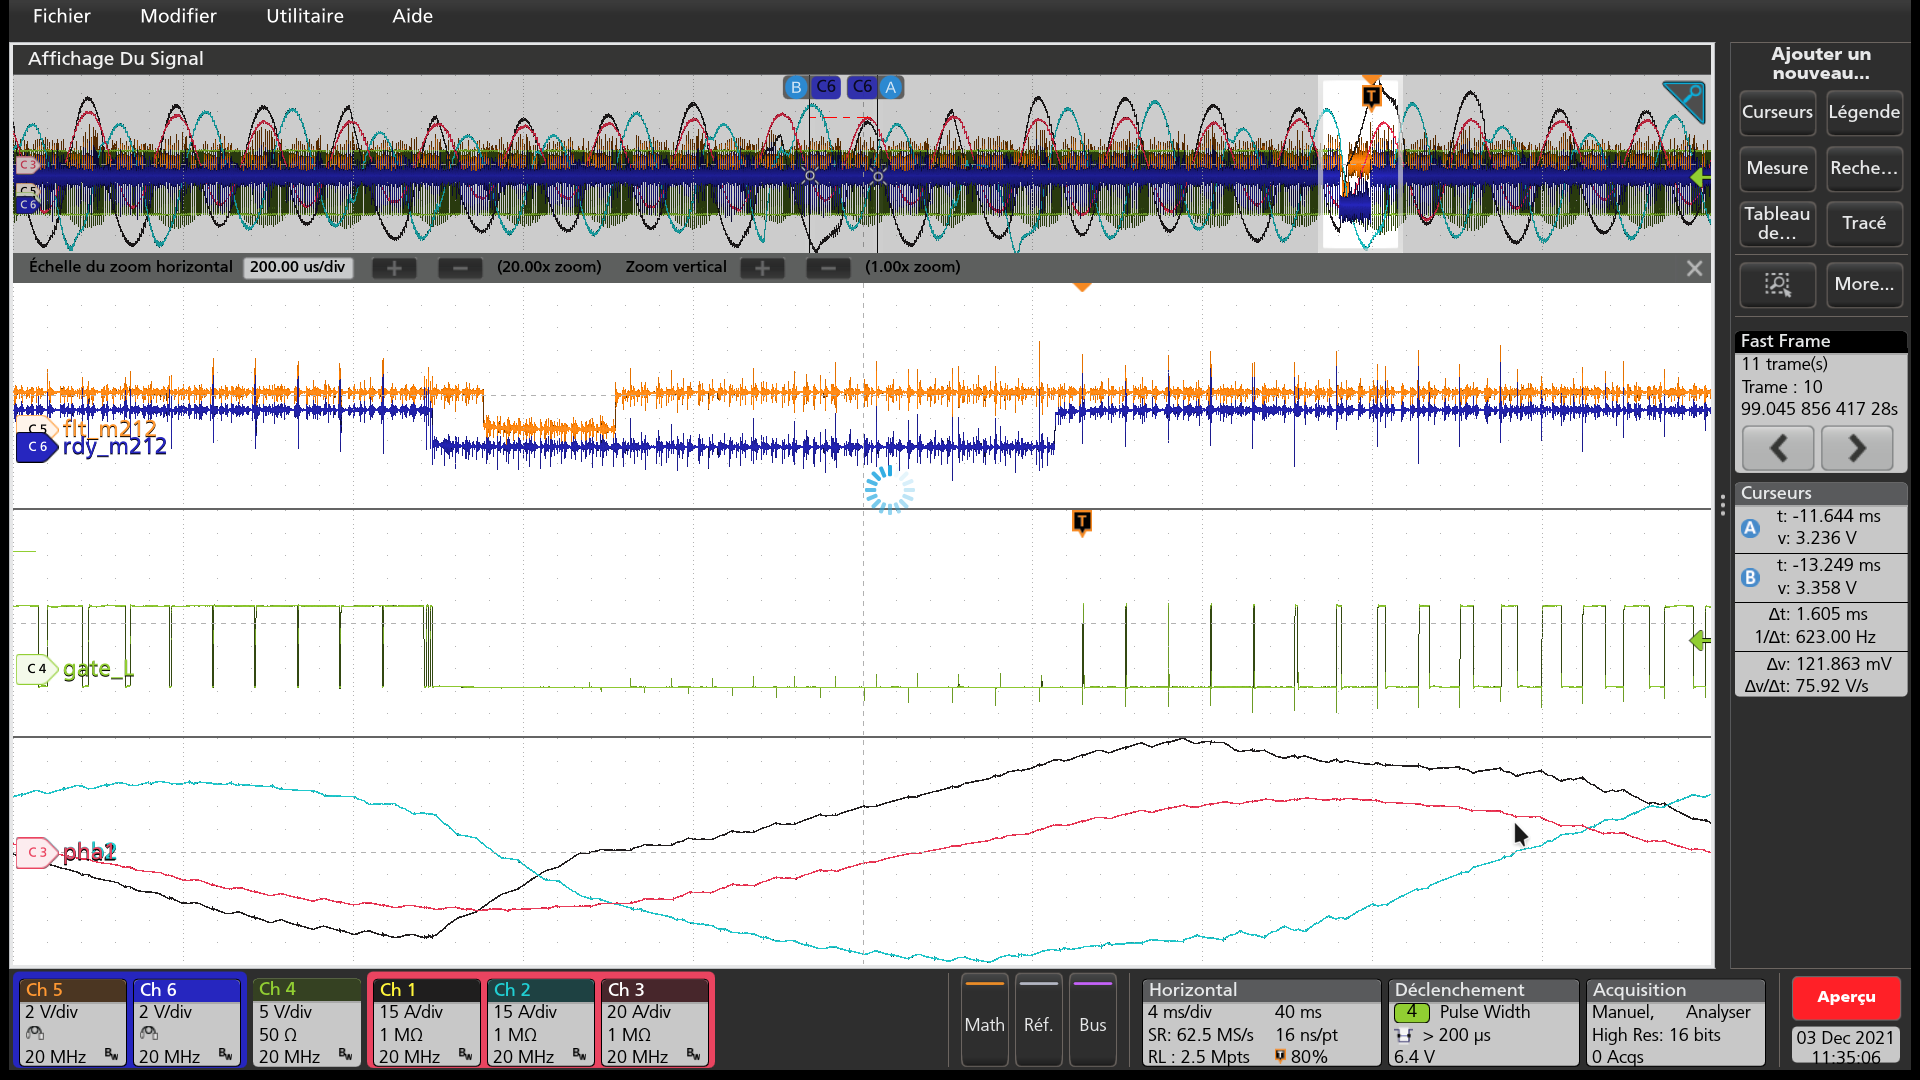Viewport: 1920px width, 1080px height.
Task: Increase vertical zoom with plus button
Action: (762, 268)
